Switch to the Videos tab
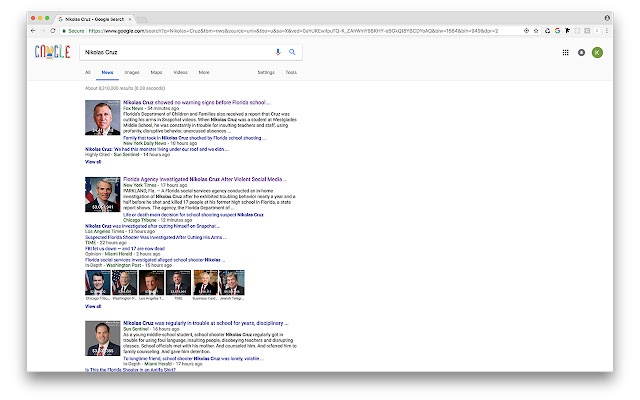Image resolution: width=640 pixels, height=400 pixels. tap(180, 72)
